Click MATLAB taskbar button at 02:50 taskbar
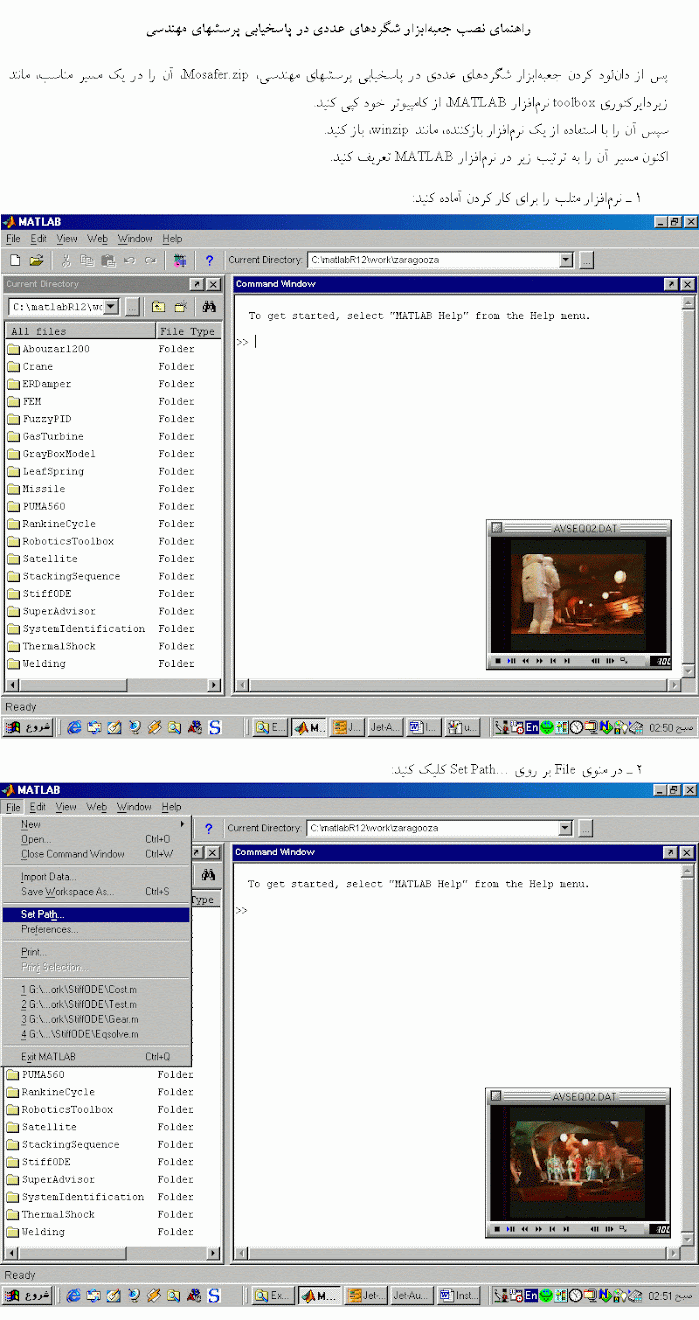The width and height of the screenshot is (699, 1320). pos(309,728)
